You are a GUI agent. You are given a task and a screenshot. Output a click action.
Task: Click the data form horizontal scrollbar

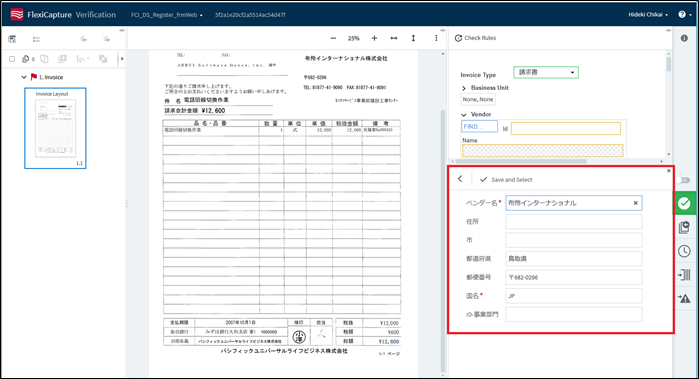[x=521, y=161]
